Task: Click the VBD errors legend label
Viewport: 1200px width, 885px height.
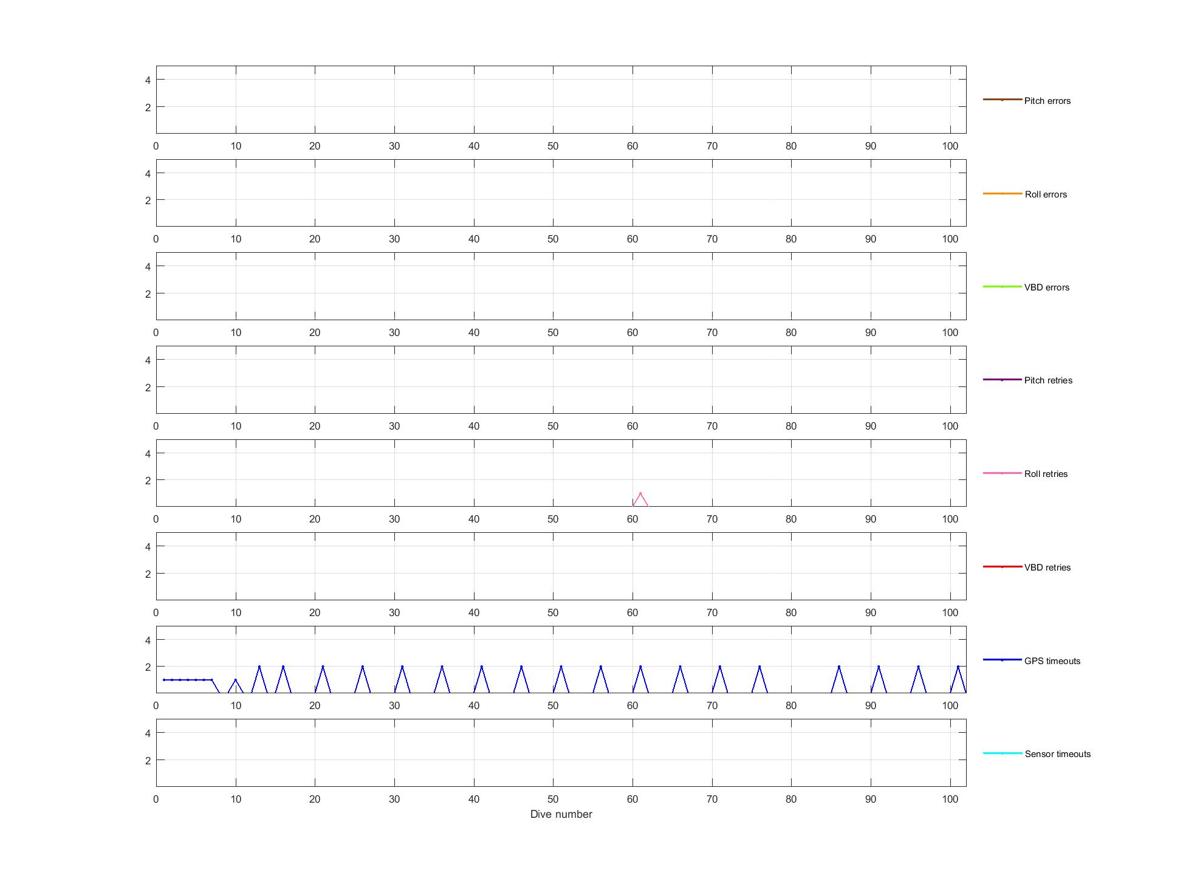Action: pos(1046,288)
